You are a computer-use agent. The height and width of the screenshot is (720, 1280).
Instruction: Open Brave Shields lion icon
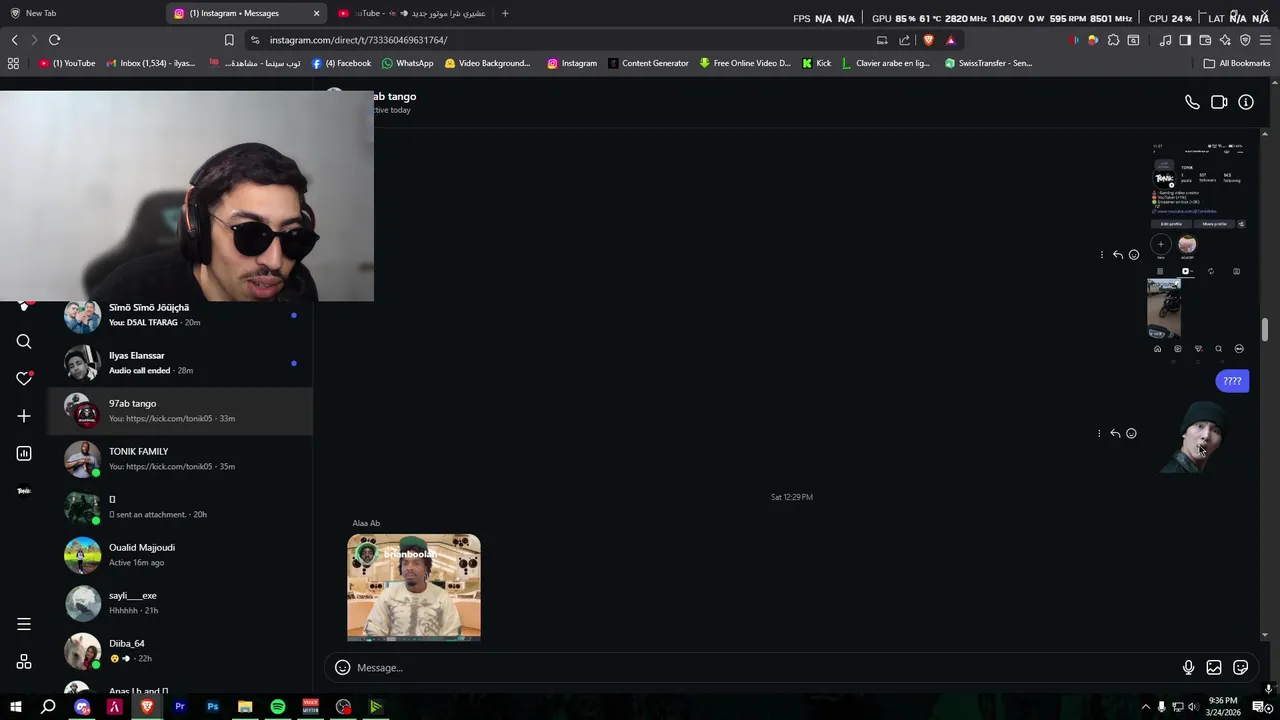tap(929, 40)
